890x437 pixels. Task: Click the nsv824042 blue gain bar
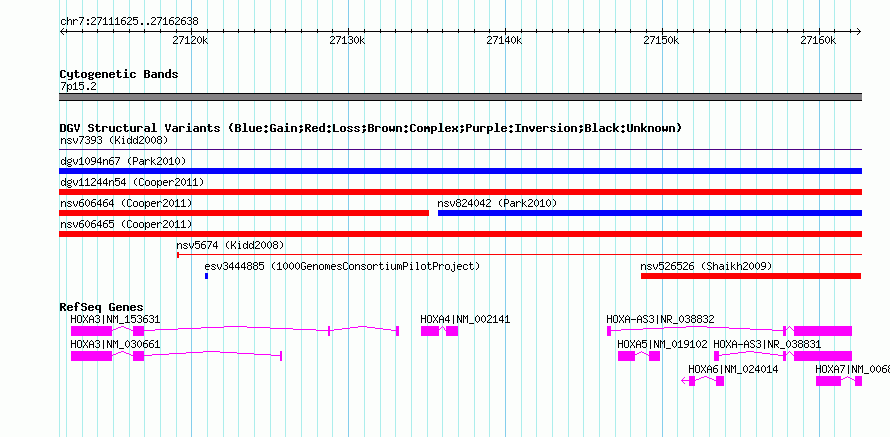[650, 213]
